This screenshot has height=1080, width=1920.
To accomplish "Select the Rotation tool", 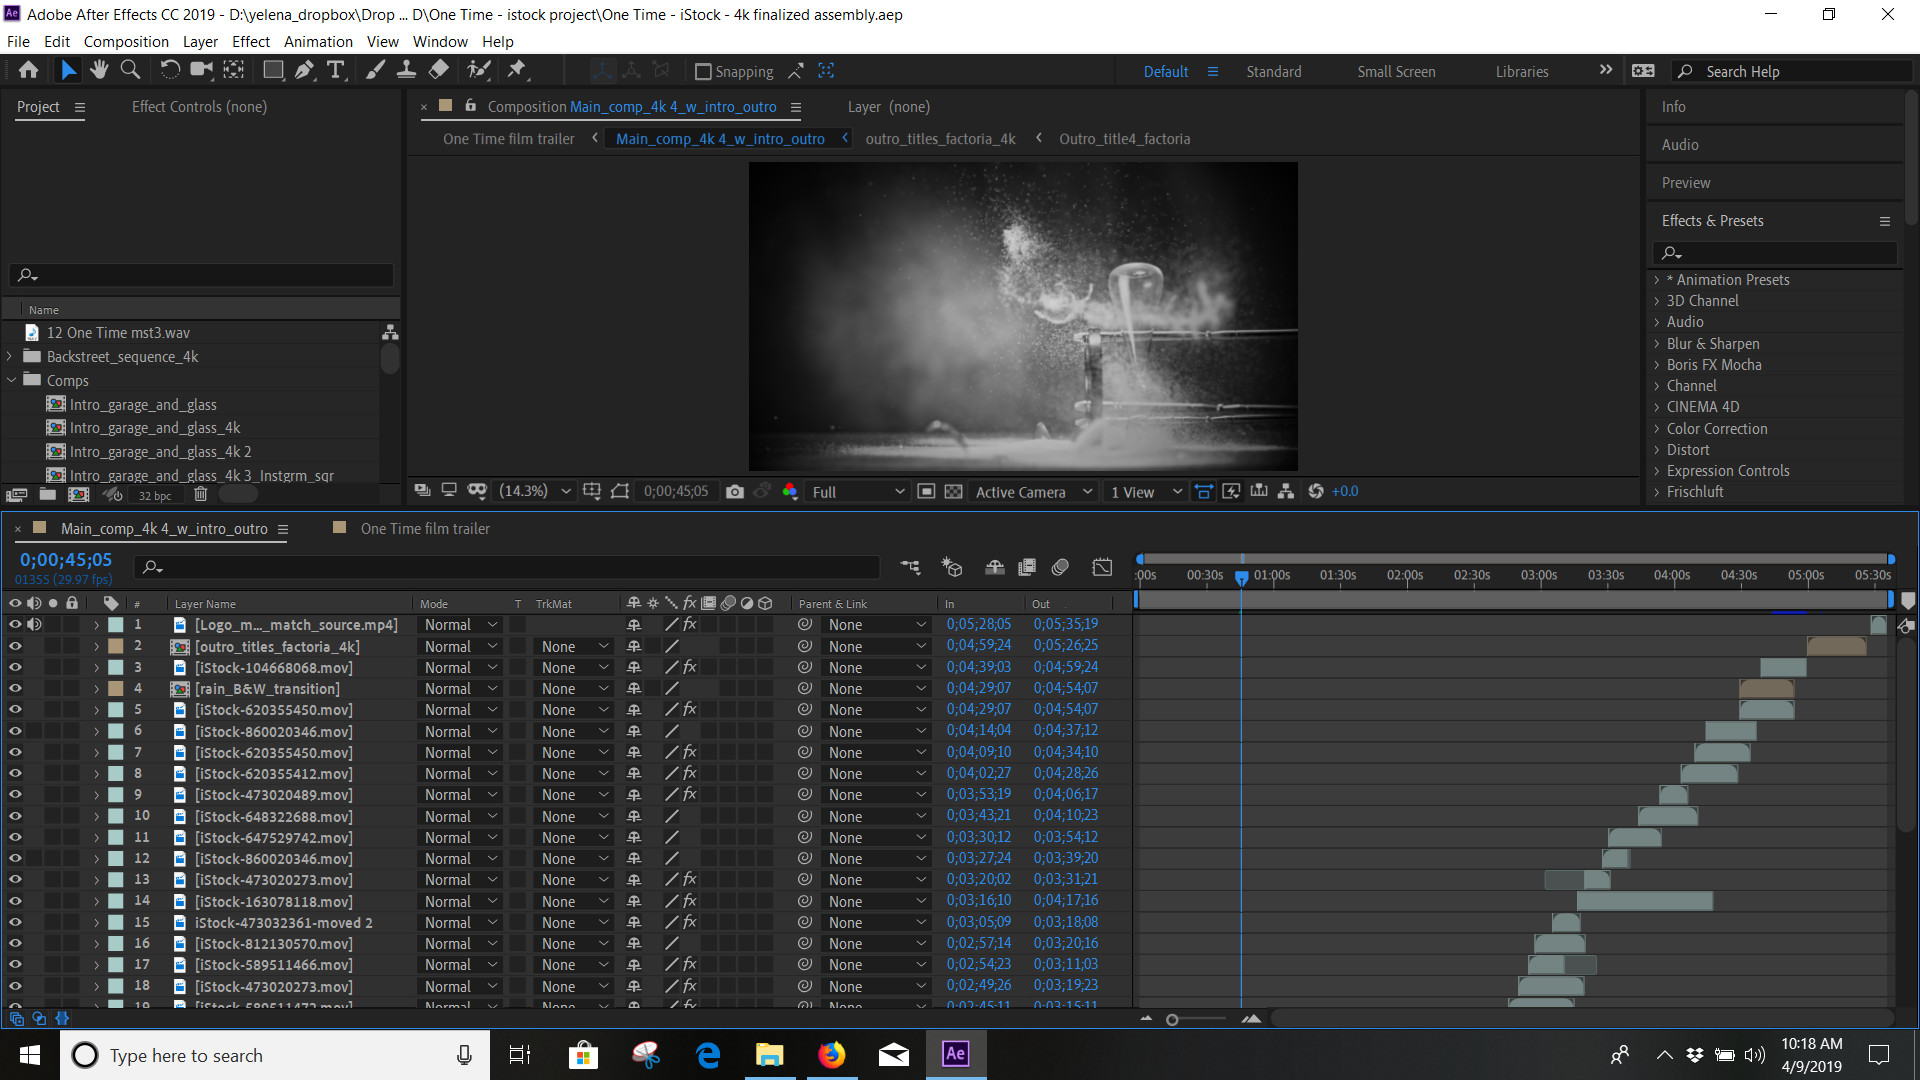I will pyautogui.click(x=170, y=70).
